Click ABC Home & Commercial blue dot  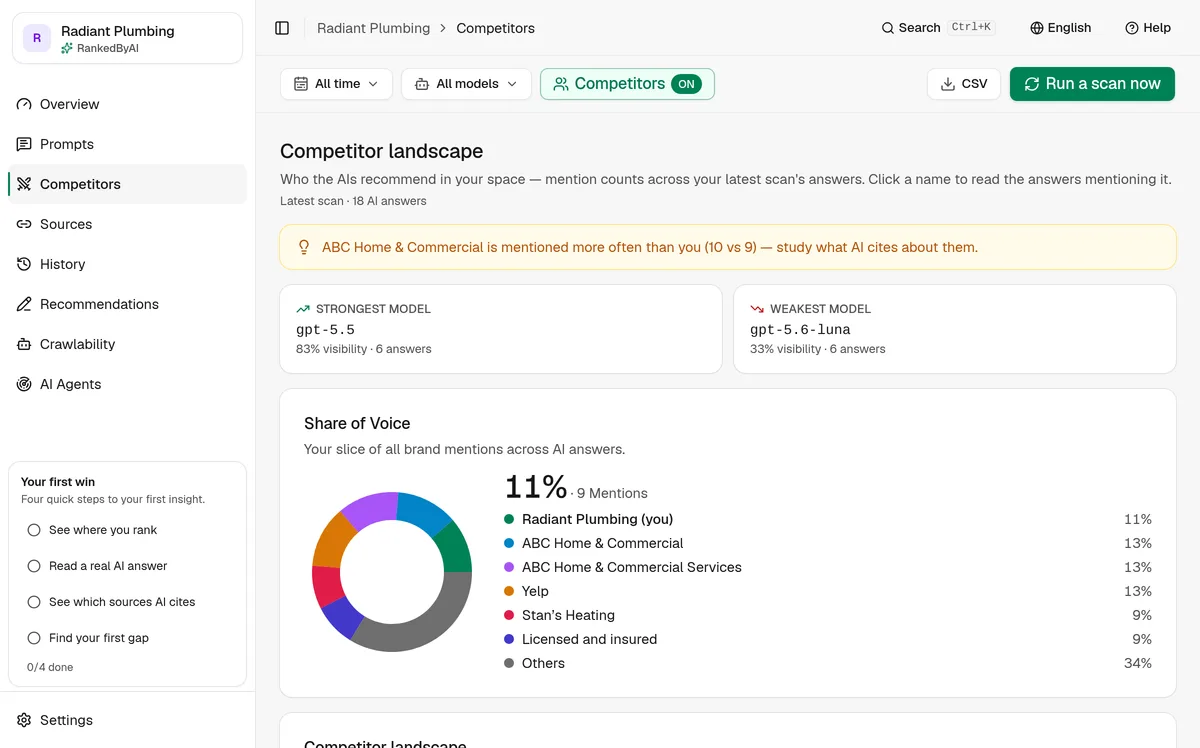pos(509,543)
